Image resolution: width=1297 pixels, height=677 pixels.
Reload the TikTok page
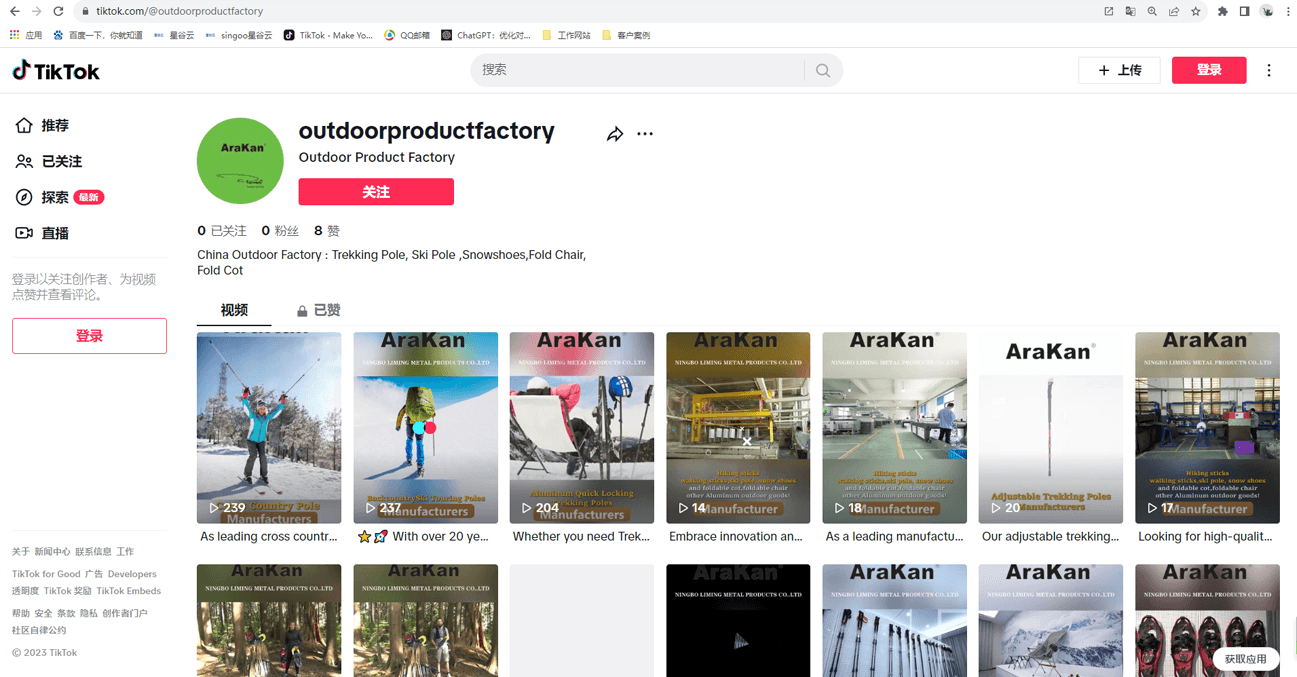pos(58,11)
